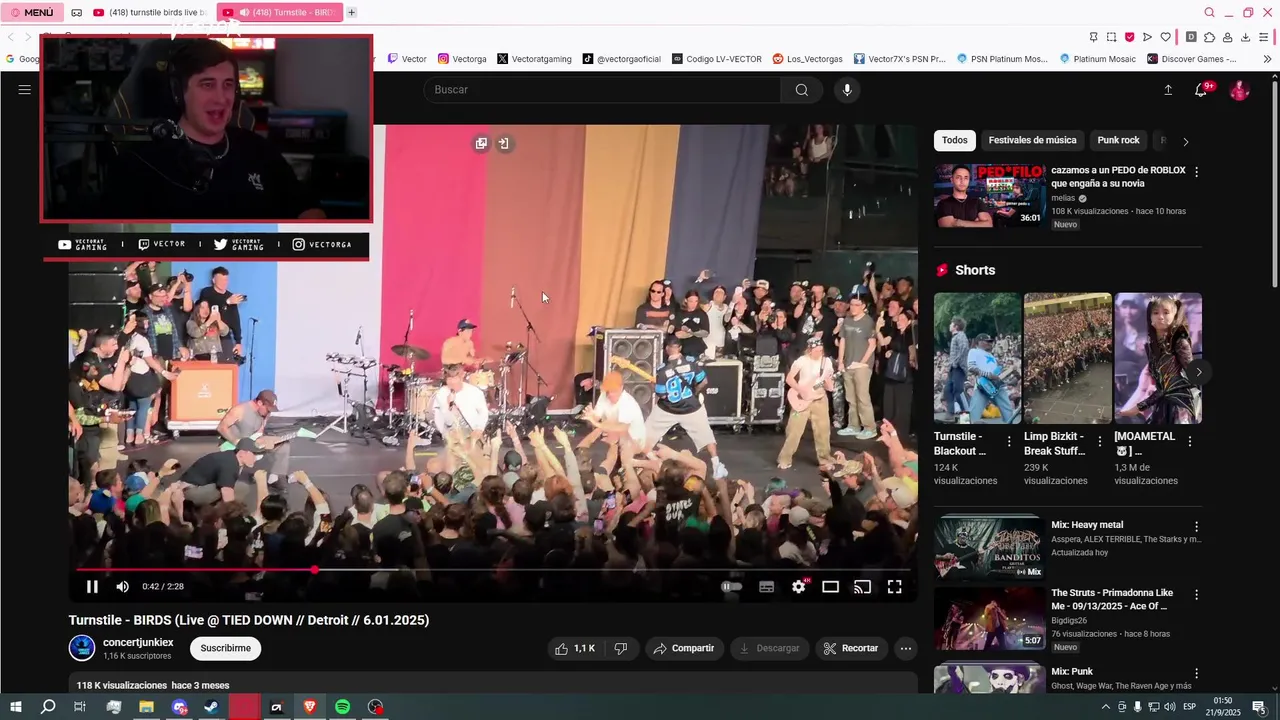Like the video (1,1 K)
Viewport: 1280px width, 720px height.
pos(575,648)
